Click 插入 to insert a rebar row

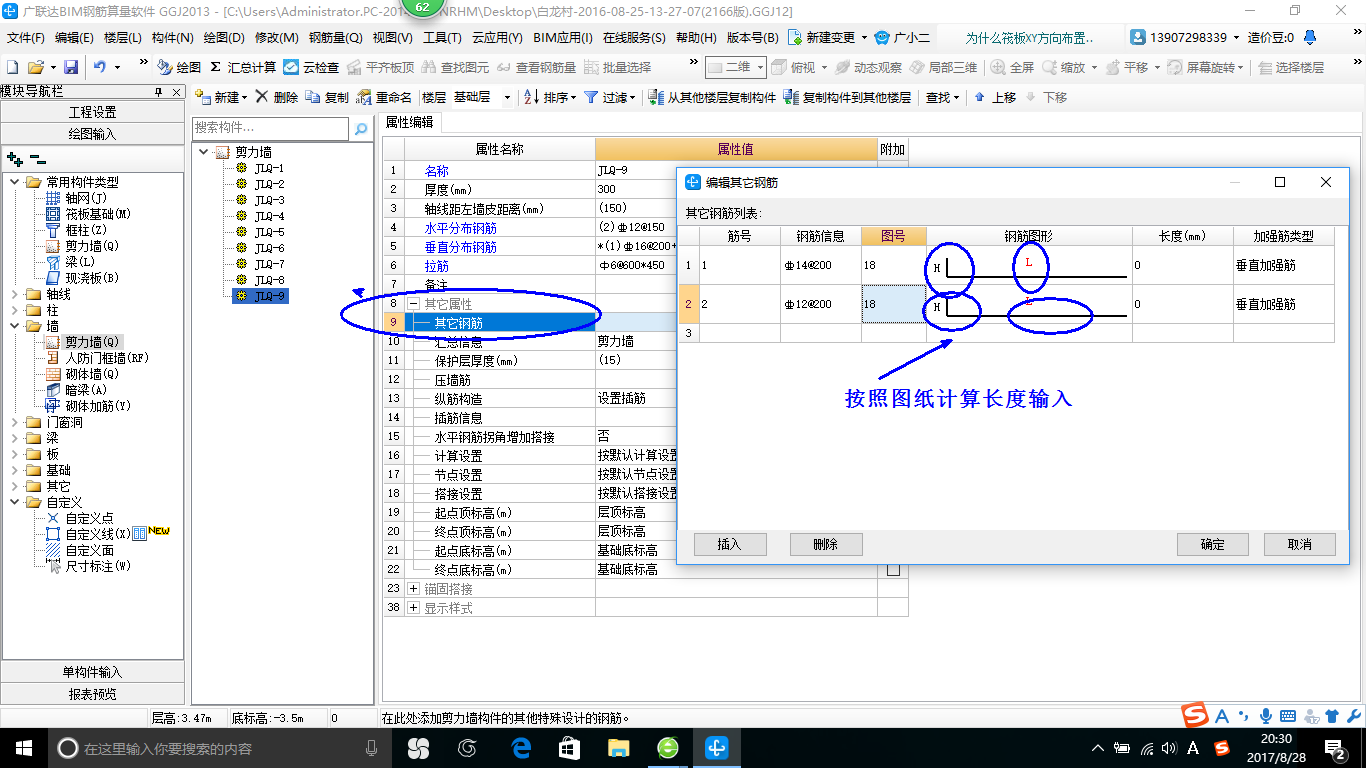pyautogui.click(x=730, y=544)
